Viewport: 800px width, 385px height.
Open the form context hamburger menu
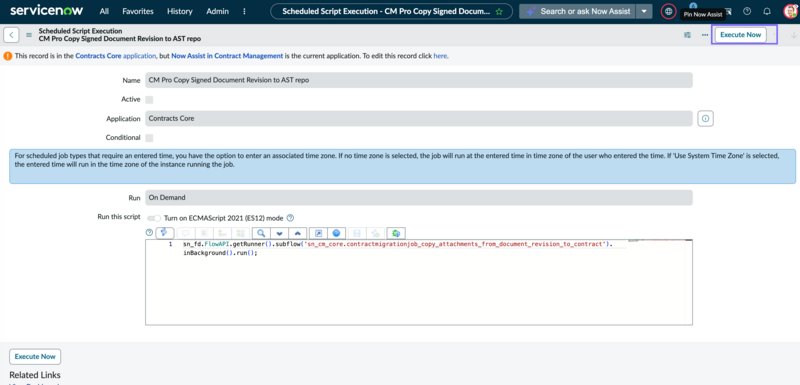29,35
